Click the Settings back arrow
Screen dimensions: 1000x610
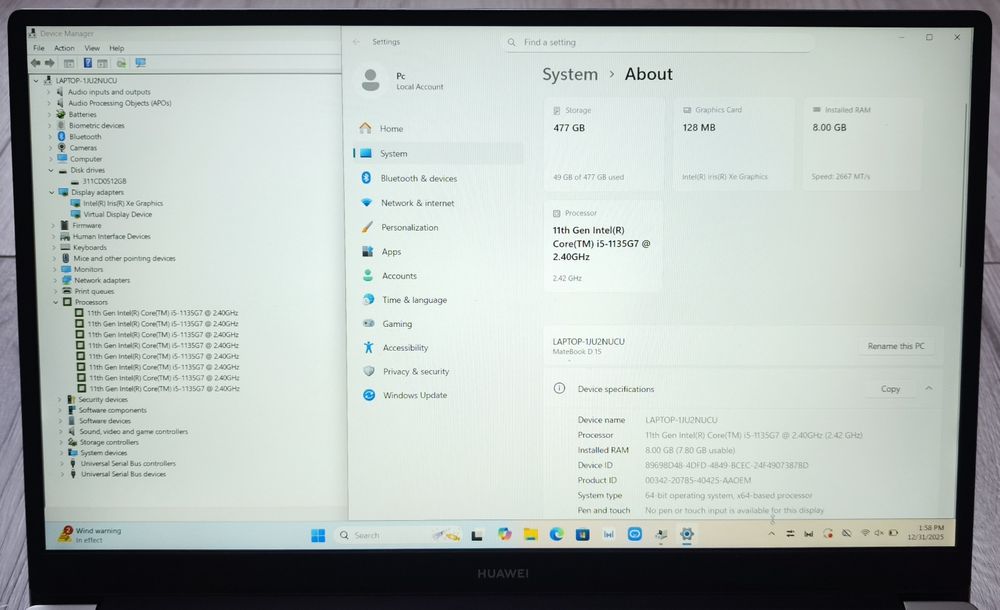click(357, 42)
